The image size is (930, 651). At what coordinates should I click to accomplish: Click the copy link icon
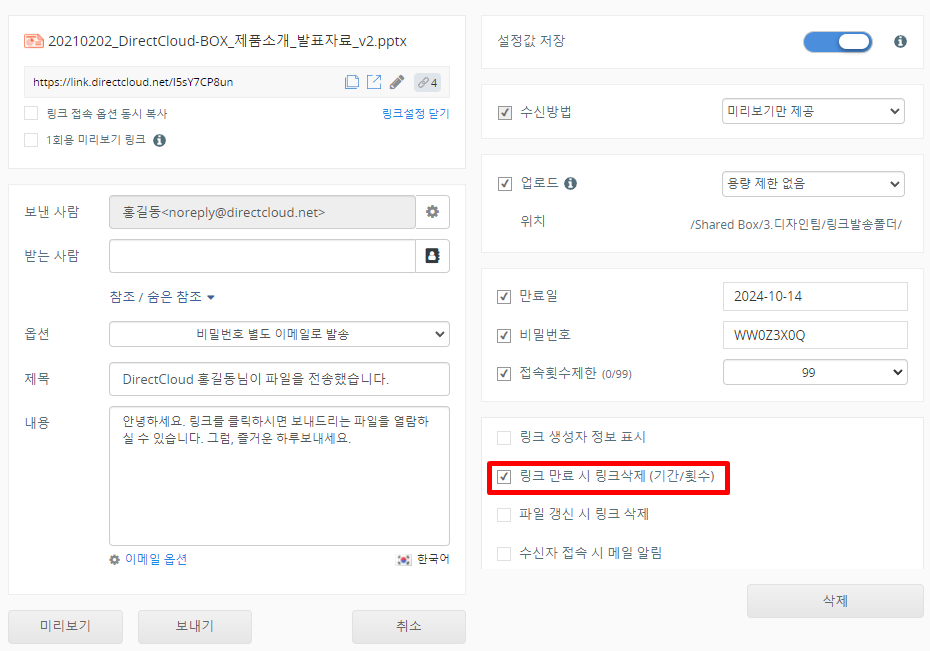pos(352,82)
